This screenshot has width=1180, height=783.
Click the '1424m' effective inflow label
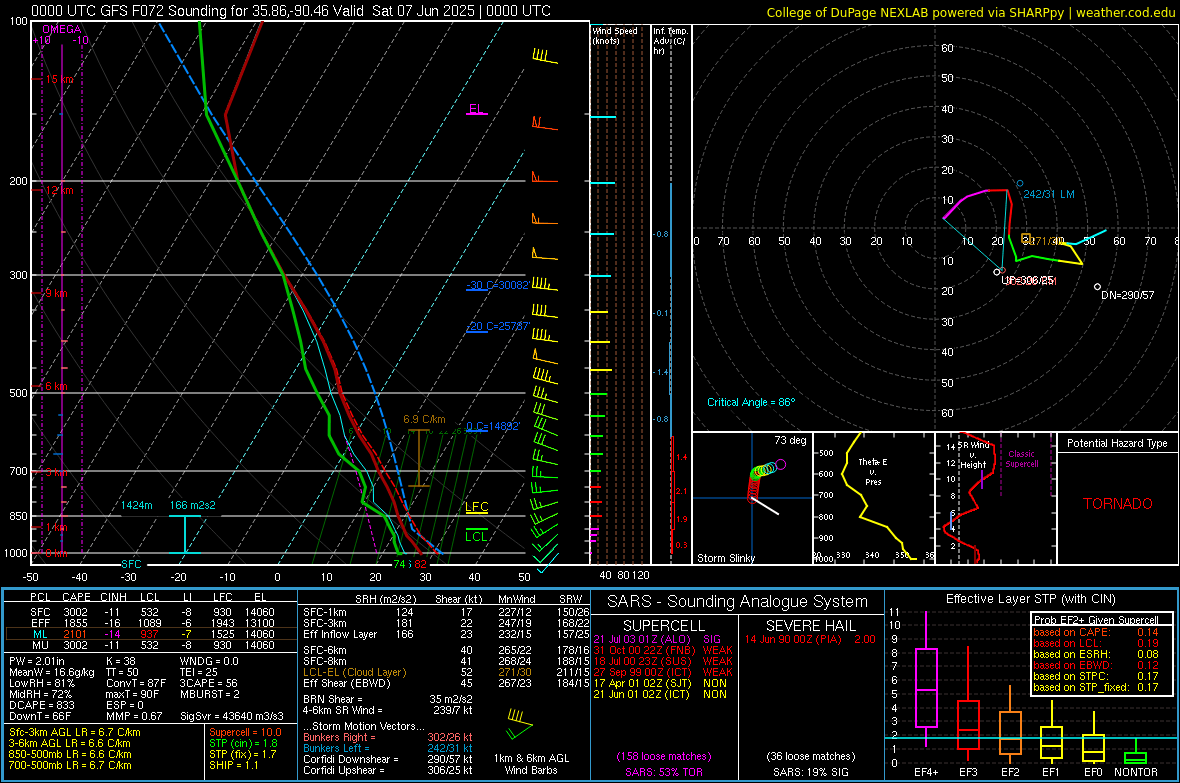click(136, 505)
